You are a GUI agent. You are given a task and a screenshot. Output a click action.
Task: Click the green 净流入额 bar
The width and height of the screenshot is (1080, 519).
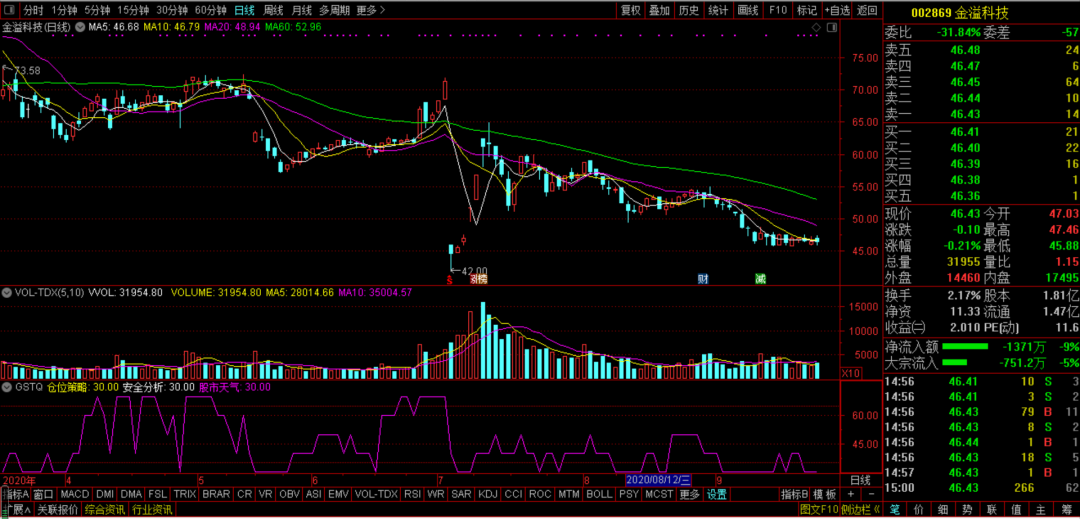tap(970, 347)
